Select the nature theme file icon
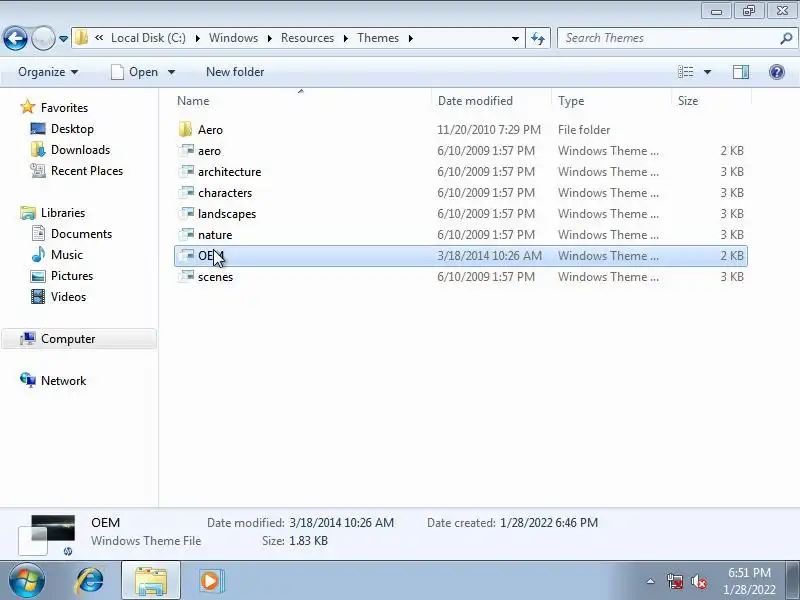Viewport: 800px width, 600px height. 186,234
